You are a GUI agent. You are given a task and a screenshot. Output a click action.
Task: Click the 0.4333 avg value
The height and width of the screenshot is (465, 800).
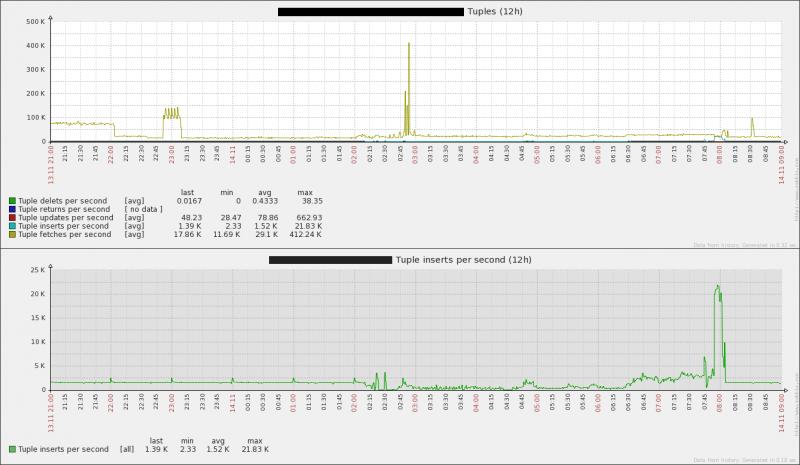tap(265, 201)
